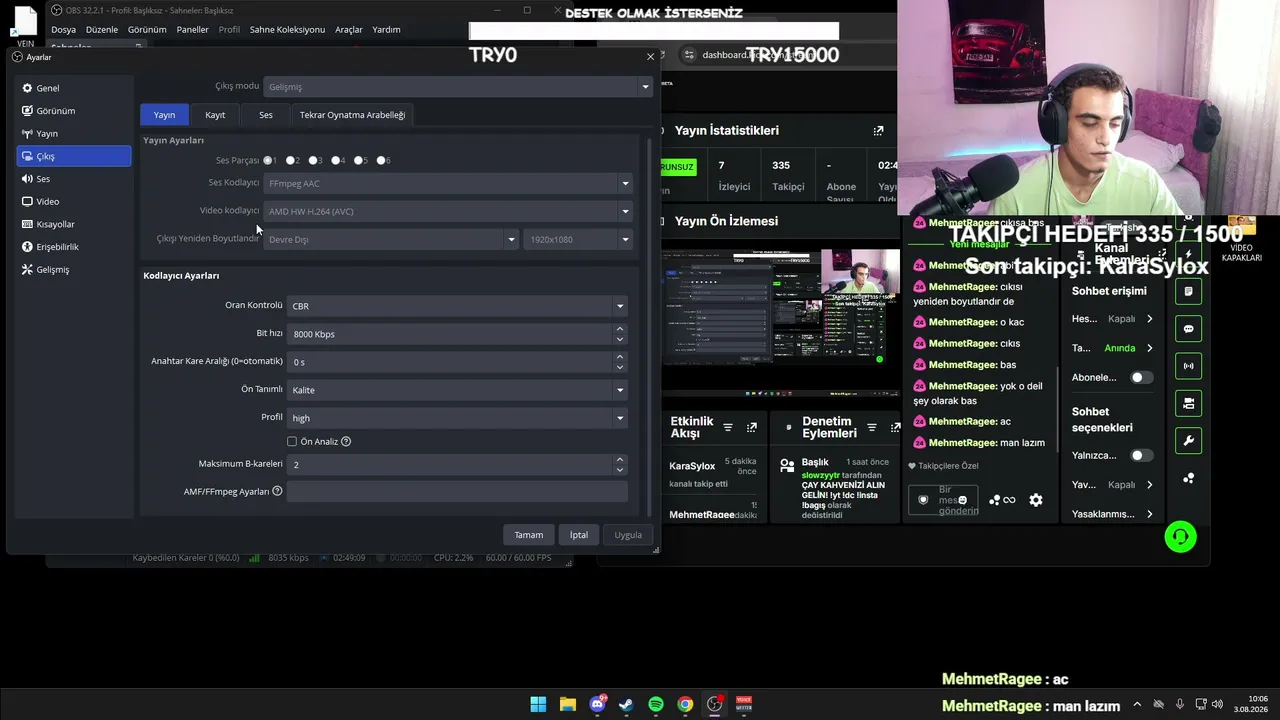Open Ön Tanımlı Kalite dropdown
The height and width of the screenshot is (720, 1280).
[x=457, y=390]
